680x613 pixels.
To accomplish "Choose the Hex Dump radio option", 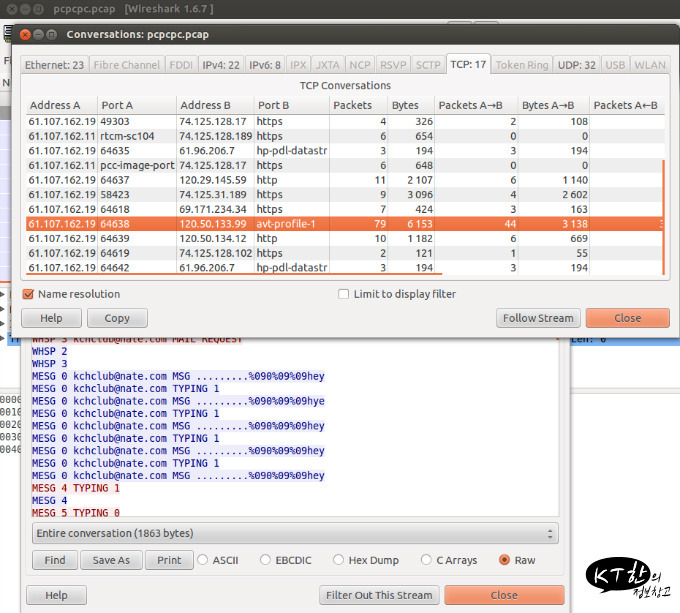I will pyautogui.click(x=338, y=560).
